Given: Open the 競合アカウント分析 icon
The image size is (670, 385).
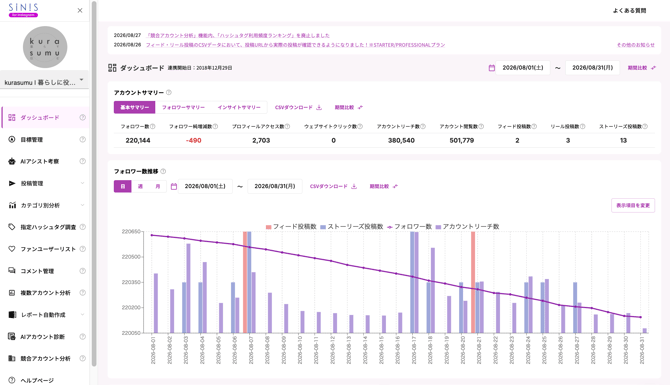Looking at the screenshot, I should pos(12,358).
